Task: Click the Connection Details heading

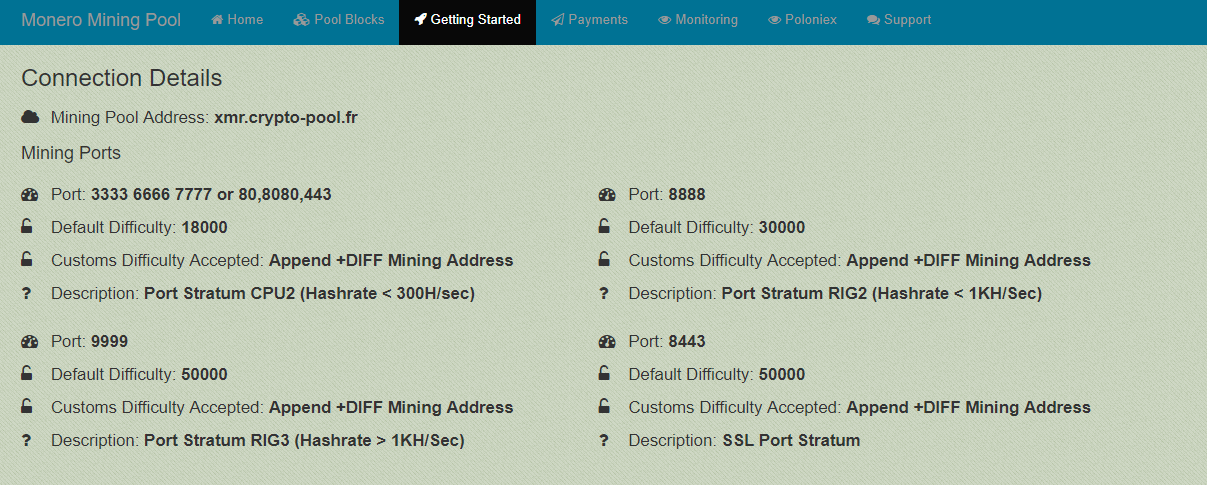Action: [x=122, y=78]
